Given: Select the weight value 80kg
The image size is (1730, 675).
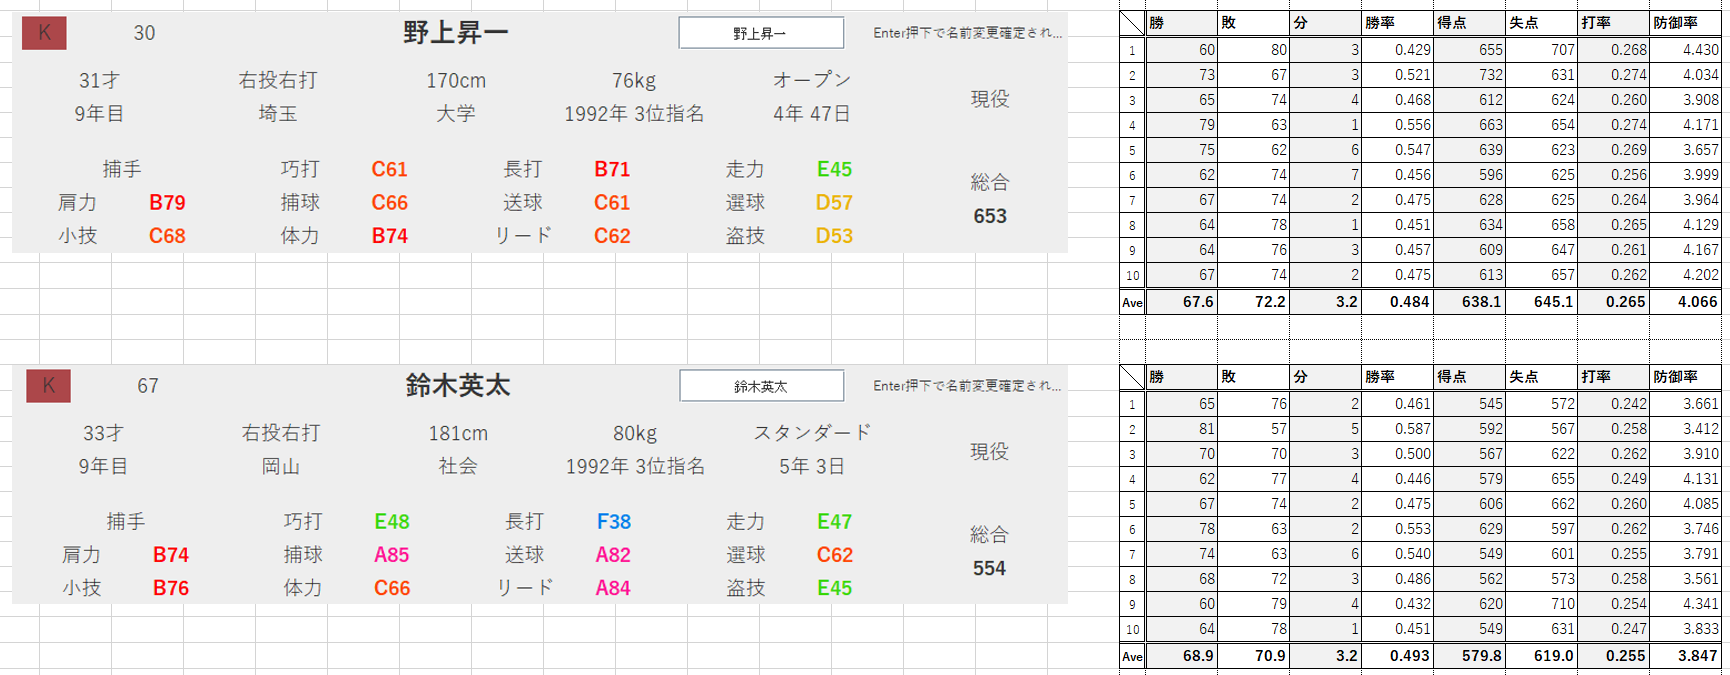Looking at the screenshot, I should pyautogui.click(x=635, y=433).
